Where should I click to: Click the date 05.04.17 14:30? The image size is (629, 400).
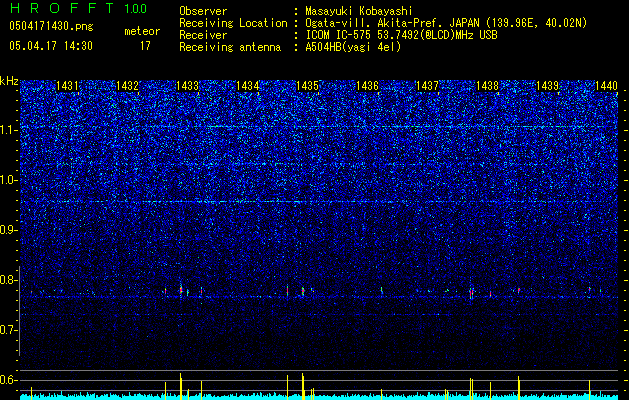click(x=51, y=46)
